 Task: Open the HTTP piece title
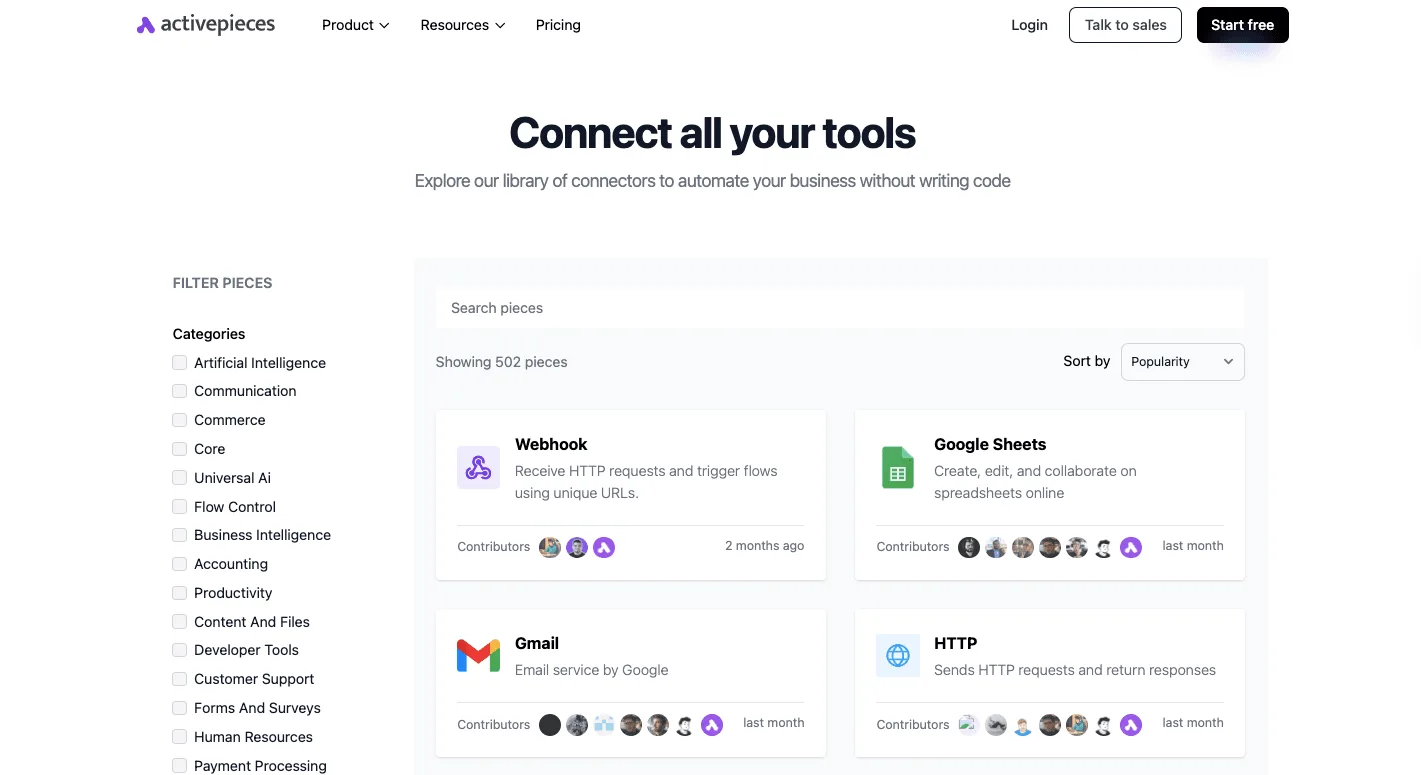[956, 643]
